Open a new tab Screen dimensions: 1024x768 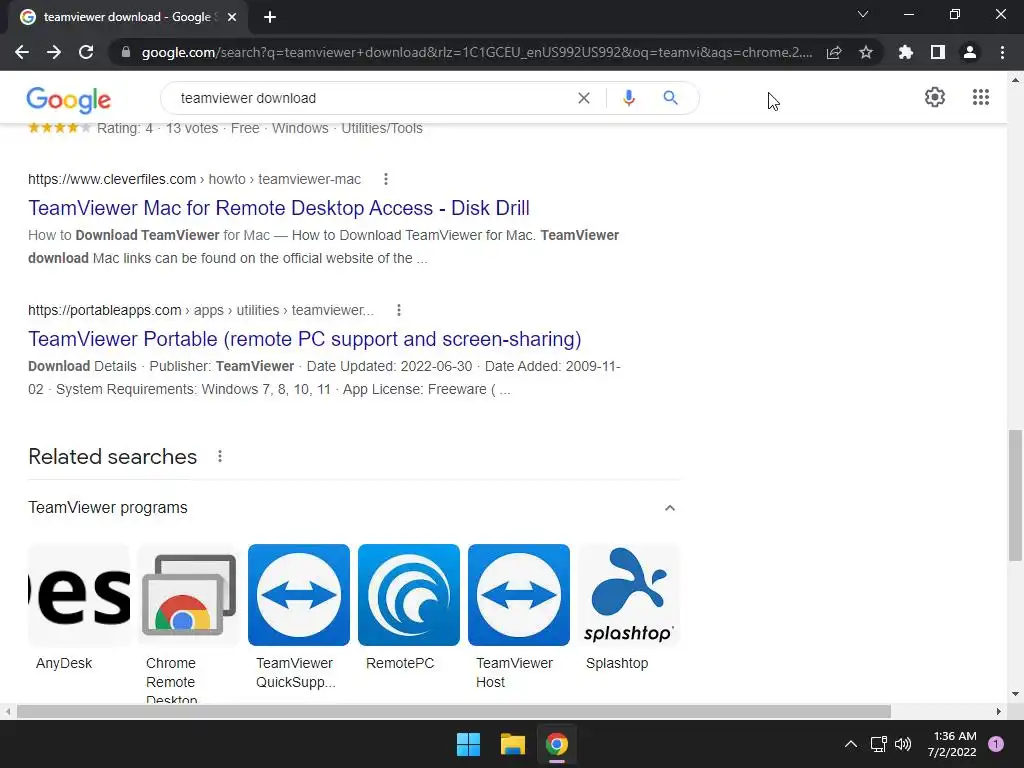pyautogui.click(x=270, y=17)
